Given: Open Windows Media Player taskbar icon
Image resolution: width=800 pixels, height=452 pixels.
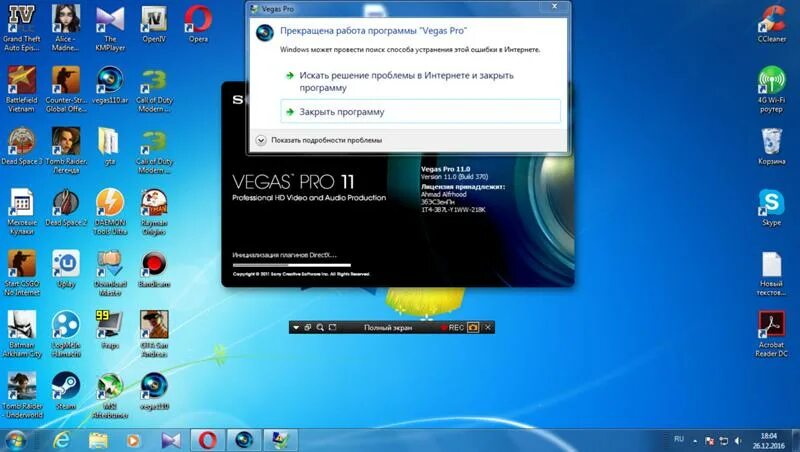Looking at the screenshot, I should click(134, 440).
